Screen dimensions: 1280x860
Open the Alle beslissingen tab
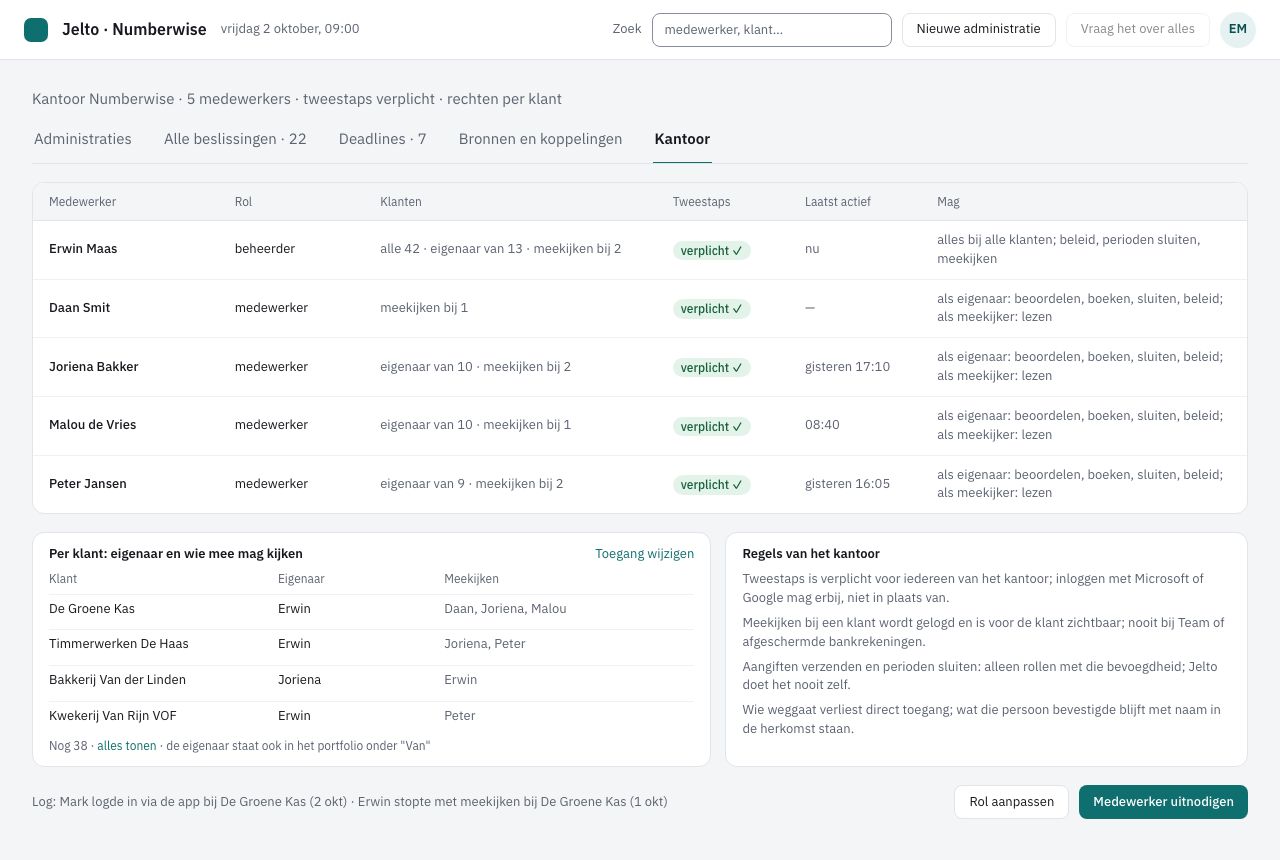(235, 140)
